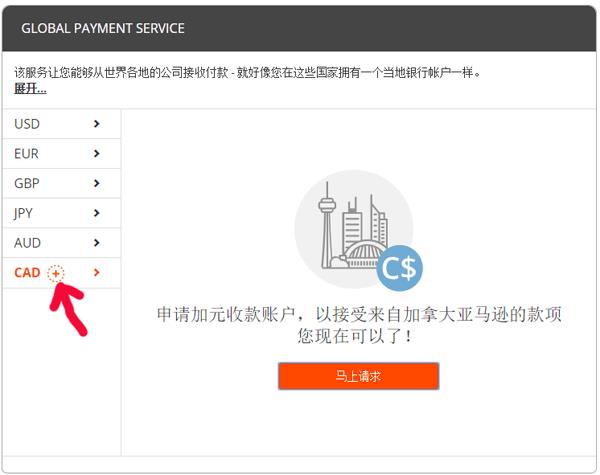Click the chevron arrow beside GBP
Image resolution: width=600 pixels, height=475 pixels.
[x=96, y=183]
